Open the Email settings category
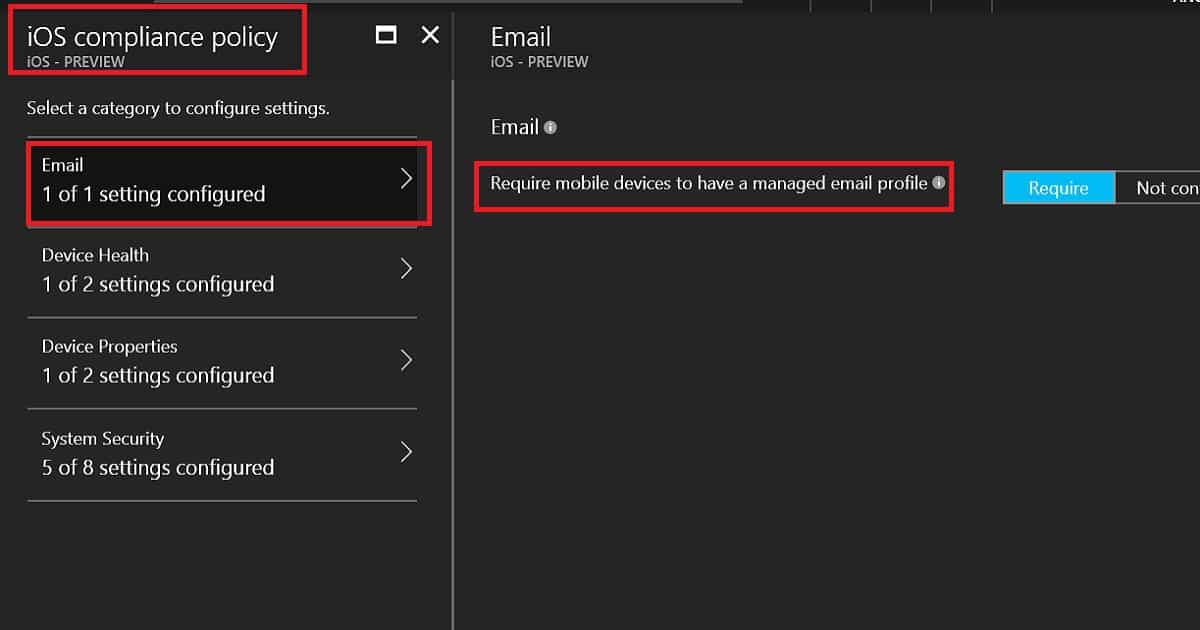The width and height of the screenshot is (1200, 630). pos(222,181)
